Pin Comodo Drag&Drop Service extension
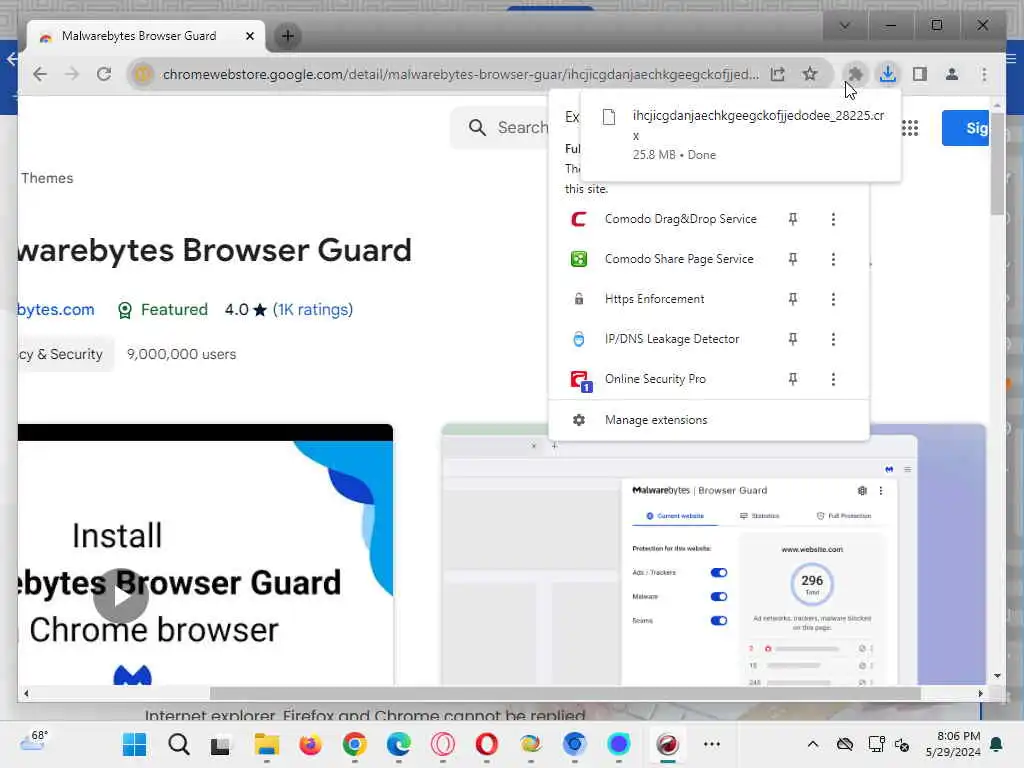The width and height of the screenshot is (1024, 768). pos(793,219)
